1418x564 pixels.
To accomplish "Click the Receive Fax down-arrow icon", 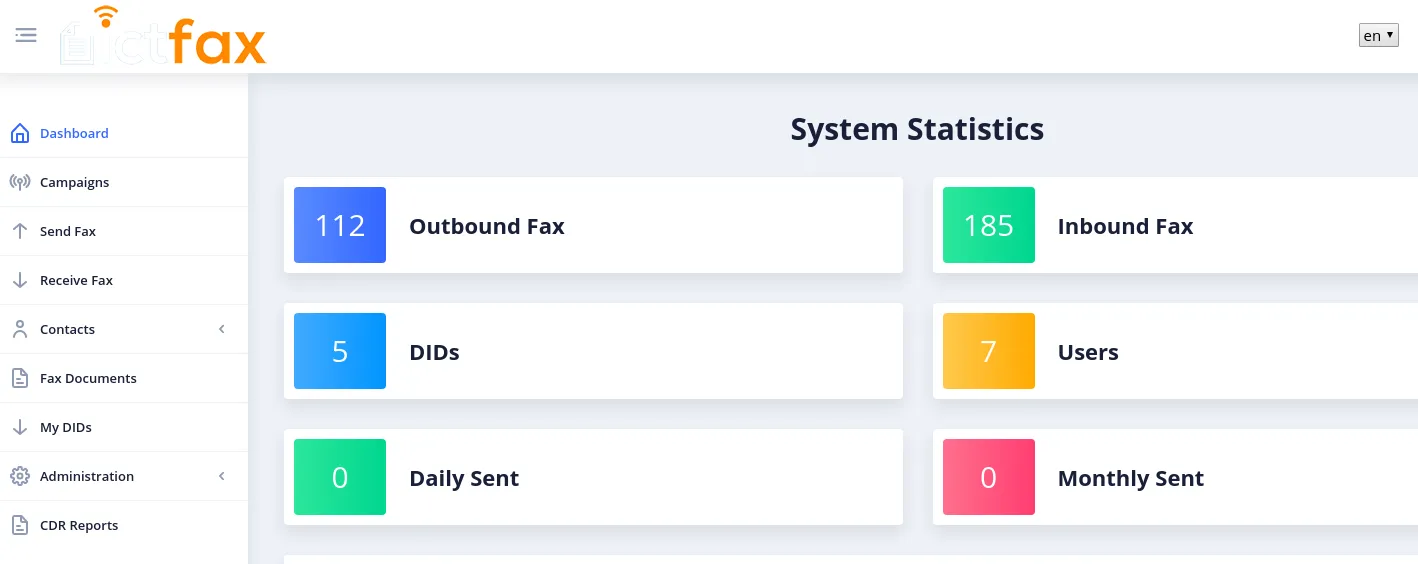I will (19, 280).
